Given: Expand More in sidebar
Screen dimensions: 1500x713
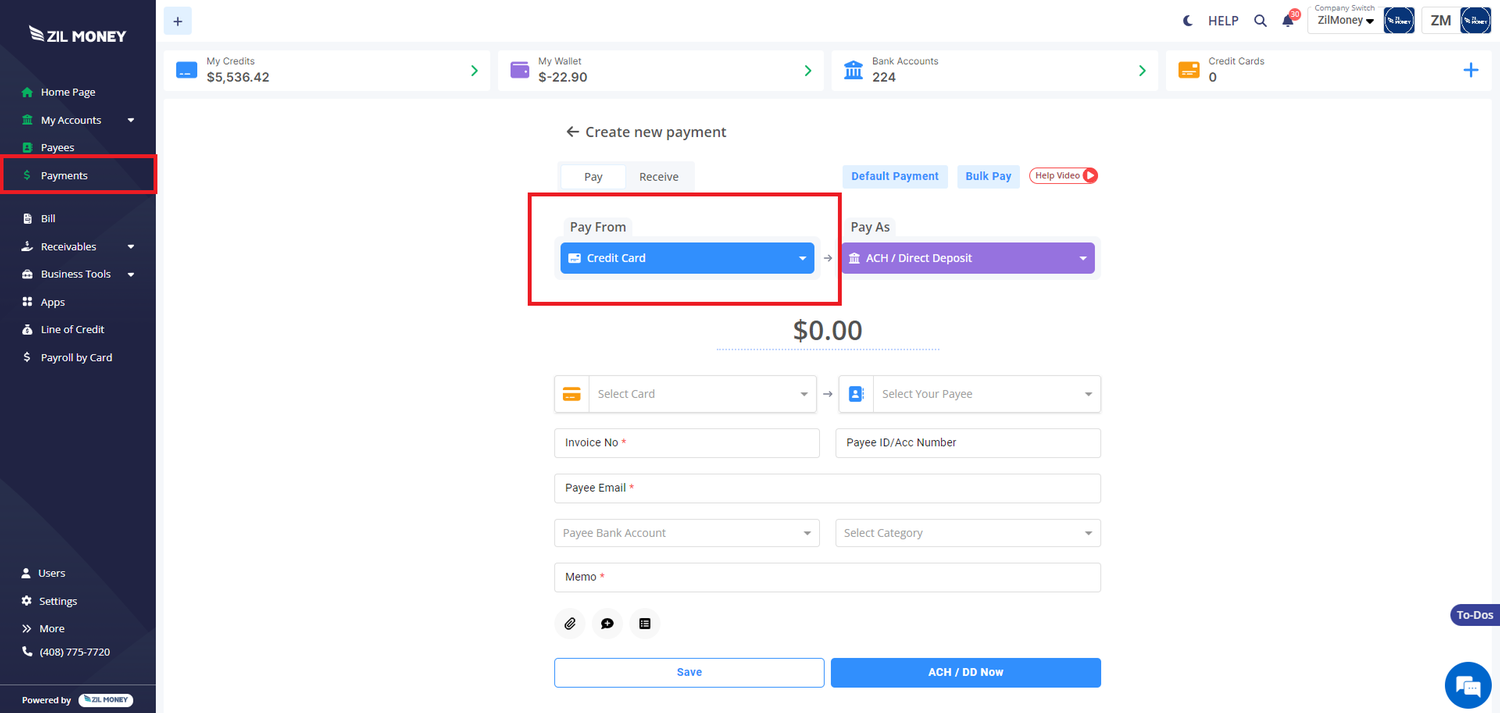Looking at the screenshot, I should click(52, 629).
